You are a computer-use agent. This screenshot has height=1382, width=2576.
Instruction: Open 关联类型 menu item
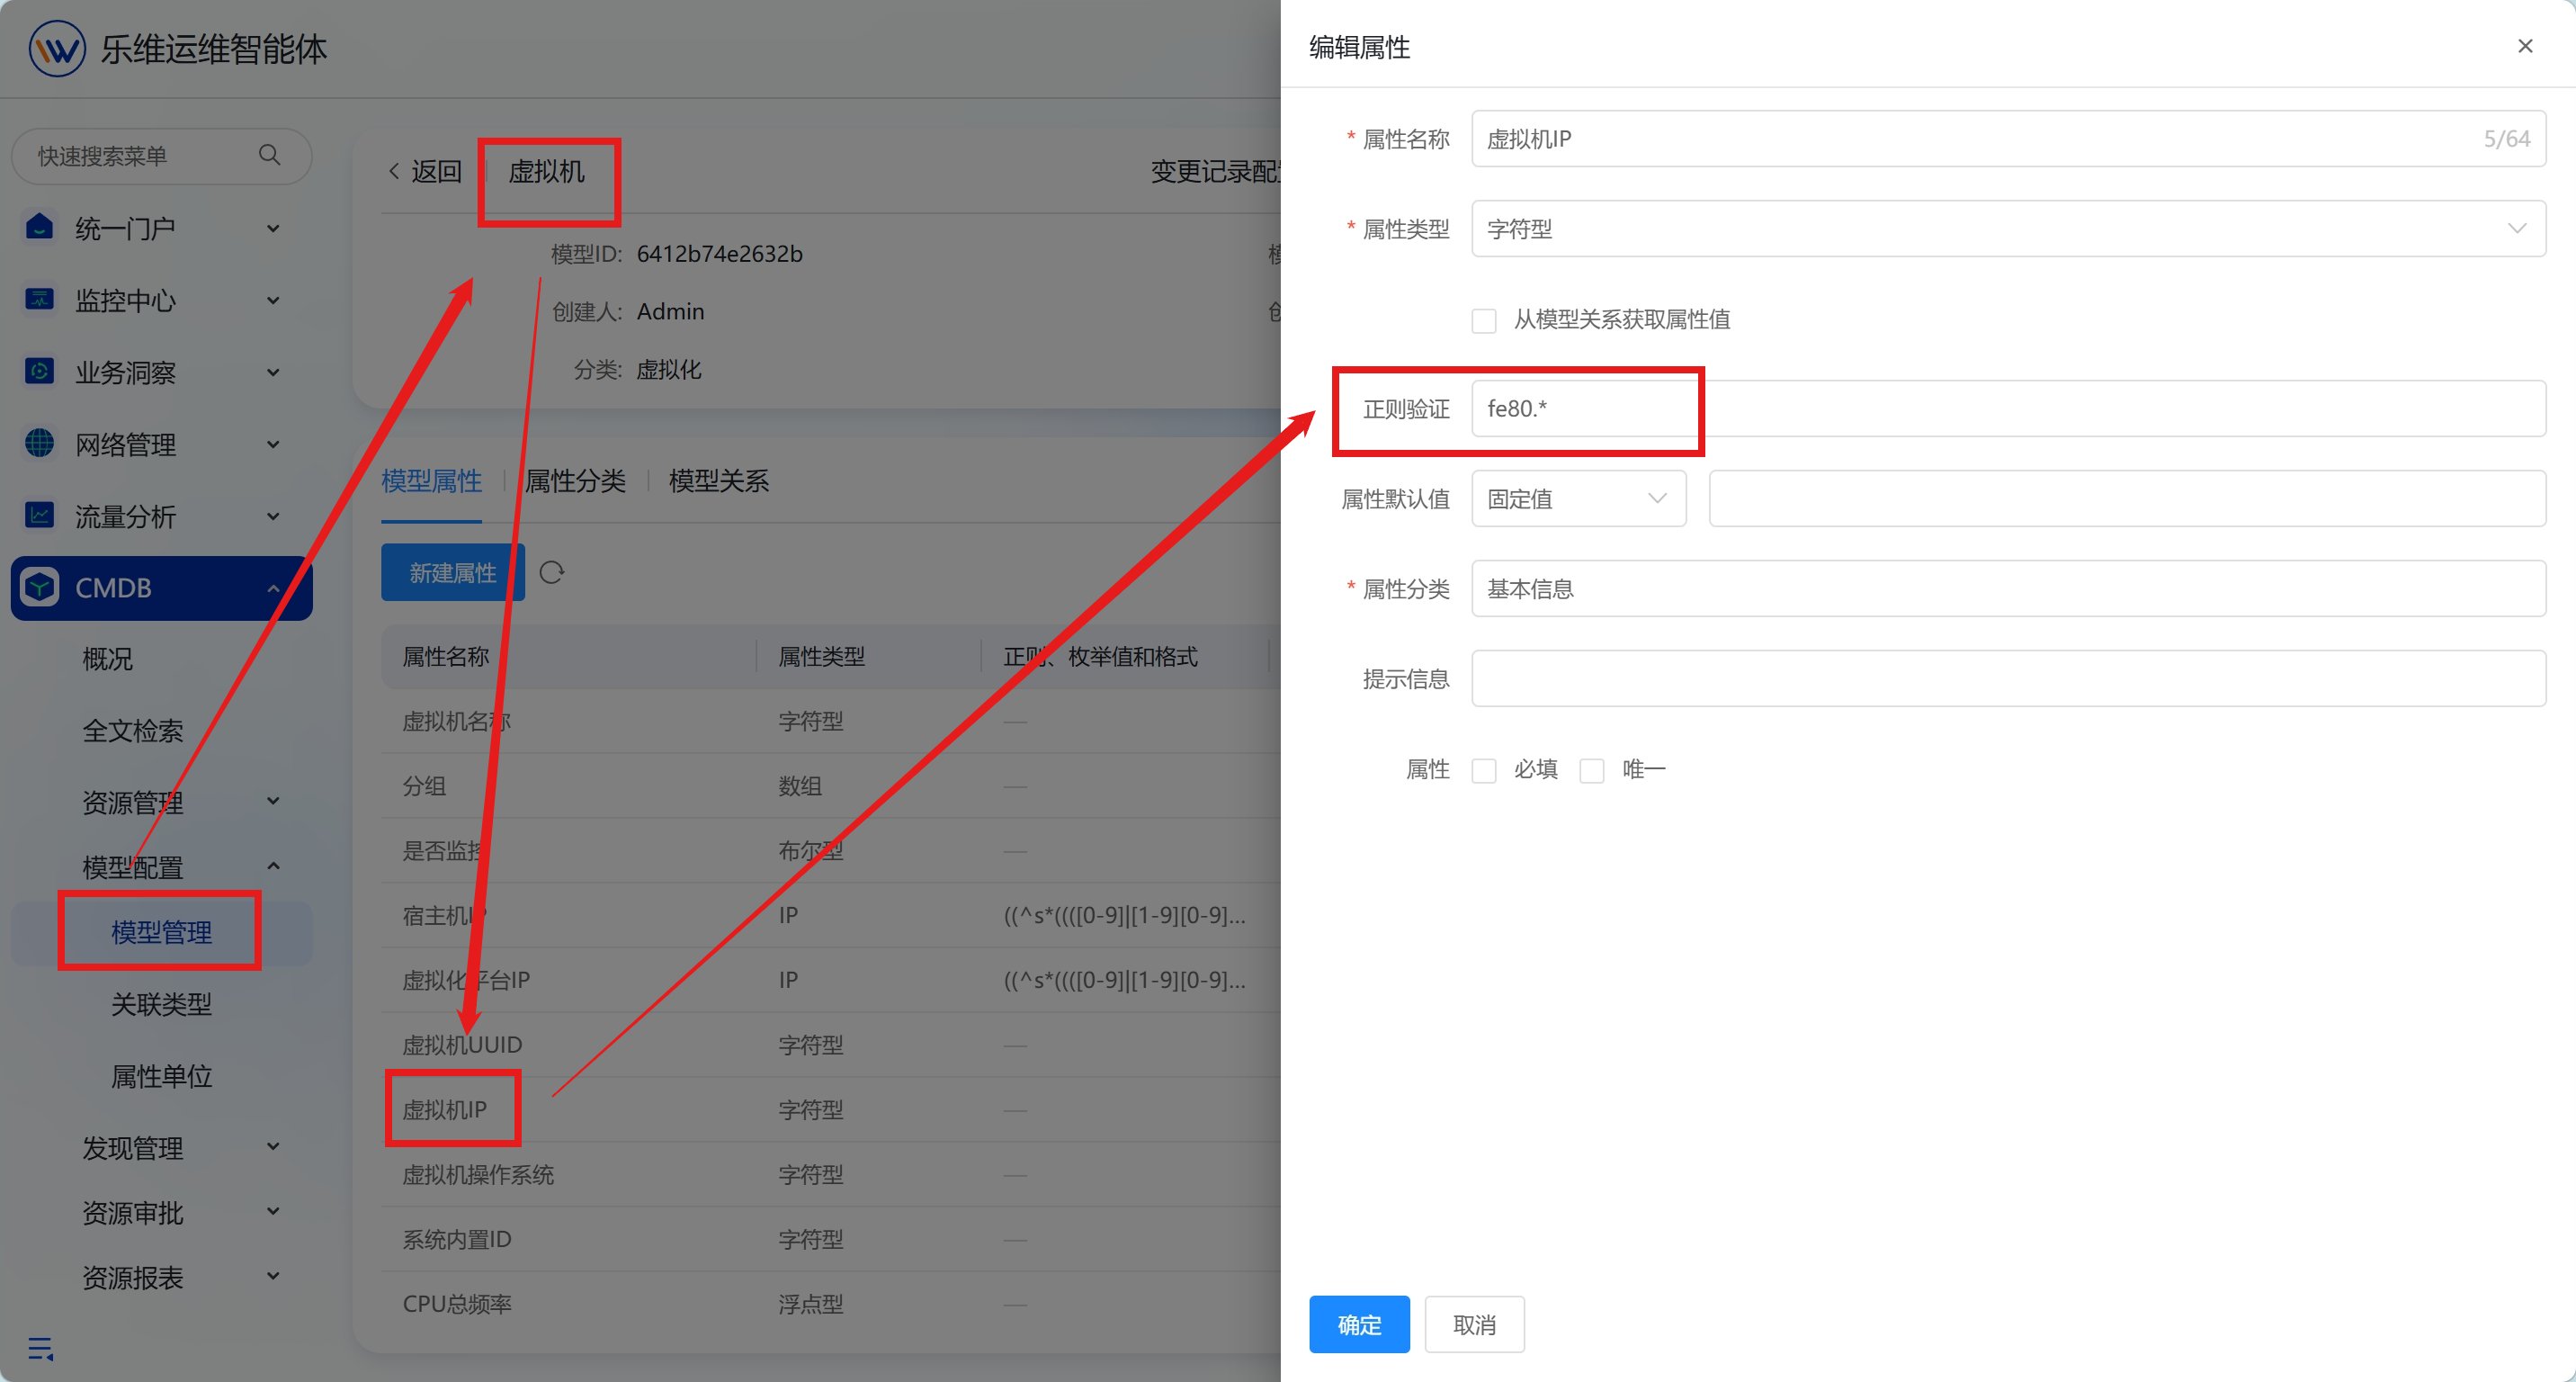[161, 1004]
